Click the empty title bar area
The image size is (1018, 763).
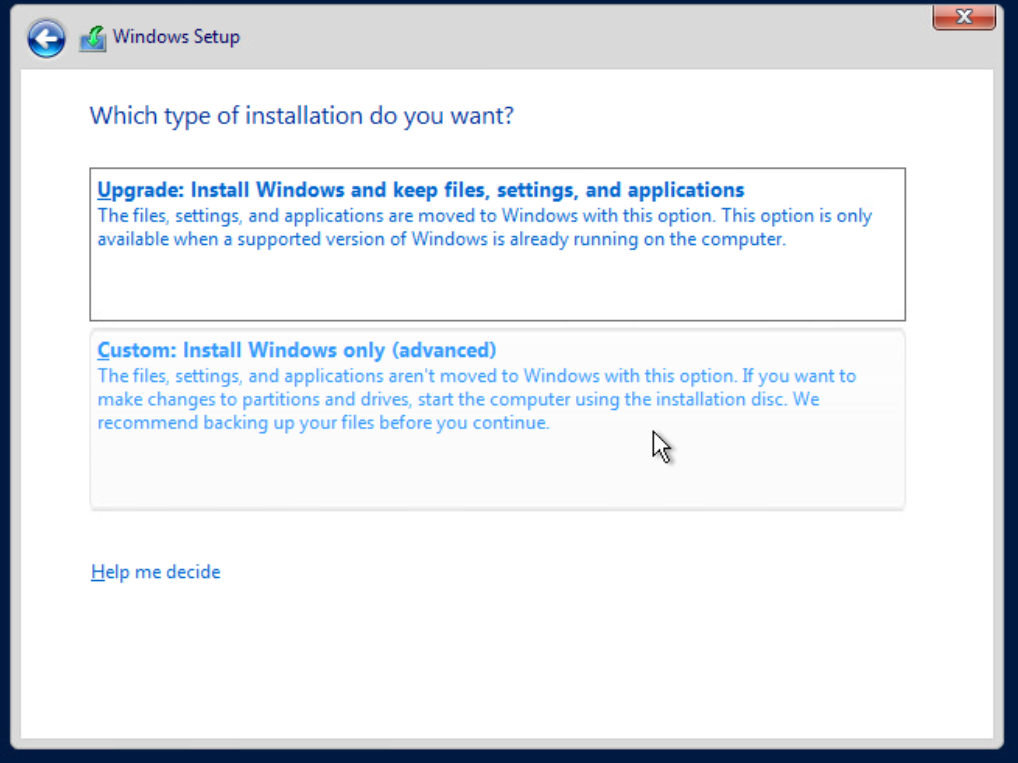[580, 37]
